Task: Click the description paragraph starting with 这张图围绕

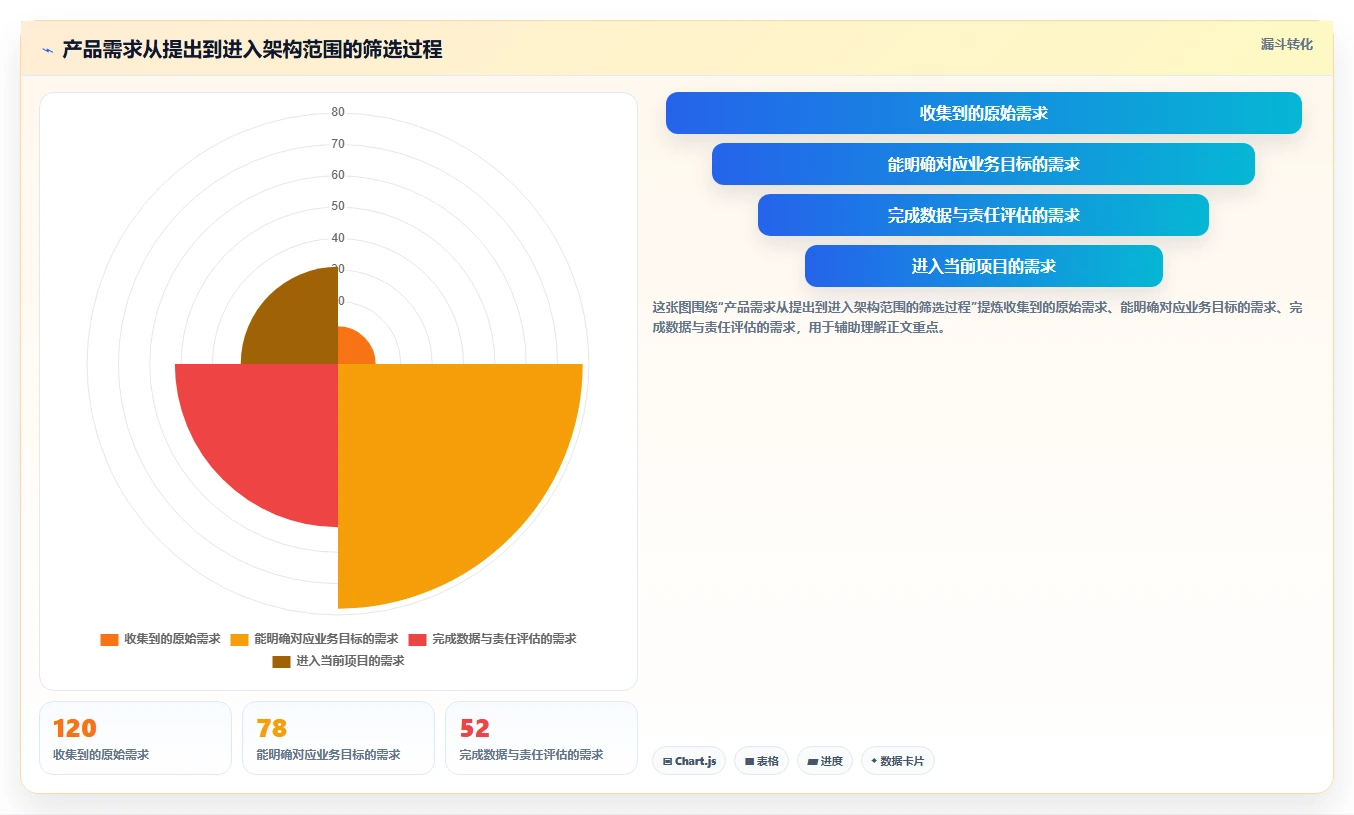Action: (977, 317)
